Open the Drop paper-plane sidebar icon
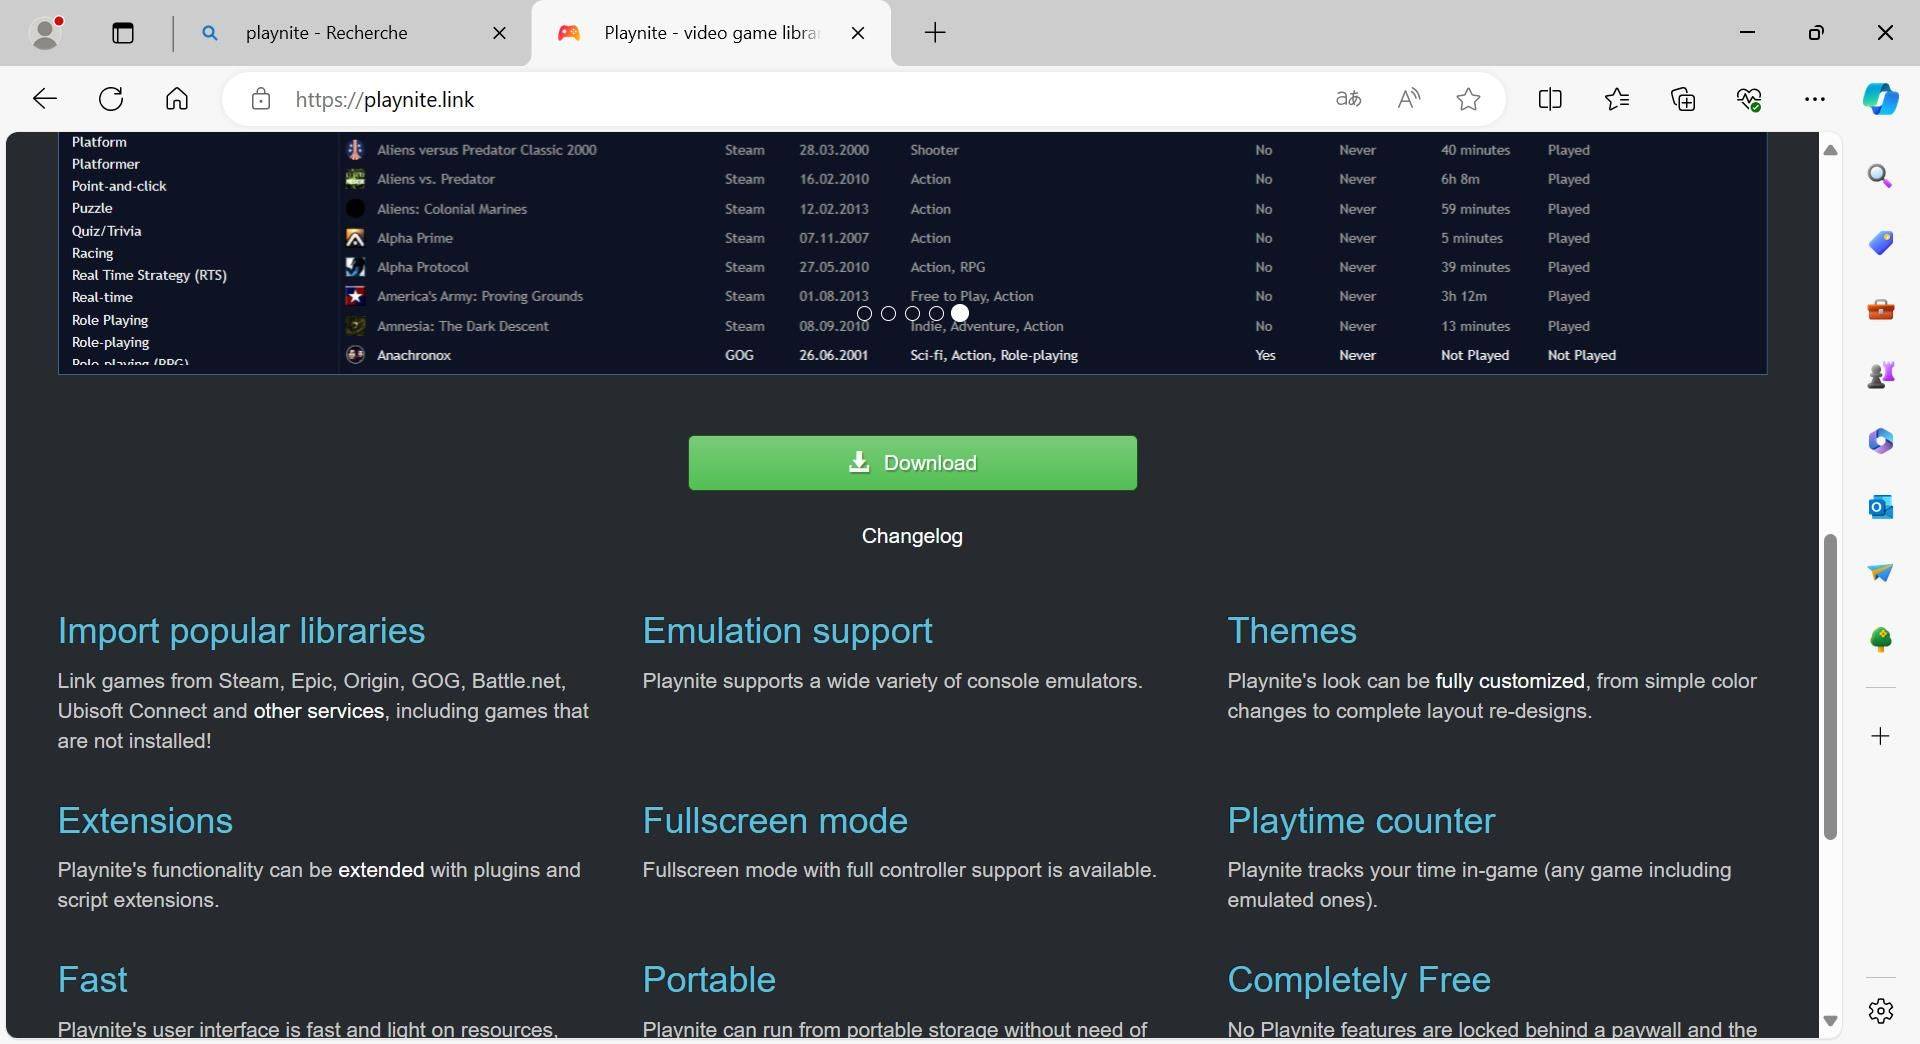 point(1881,573)
